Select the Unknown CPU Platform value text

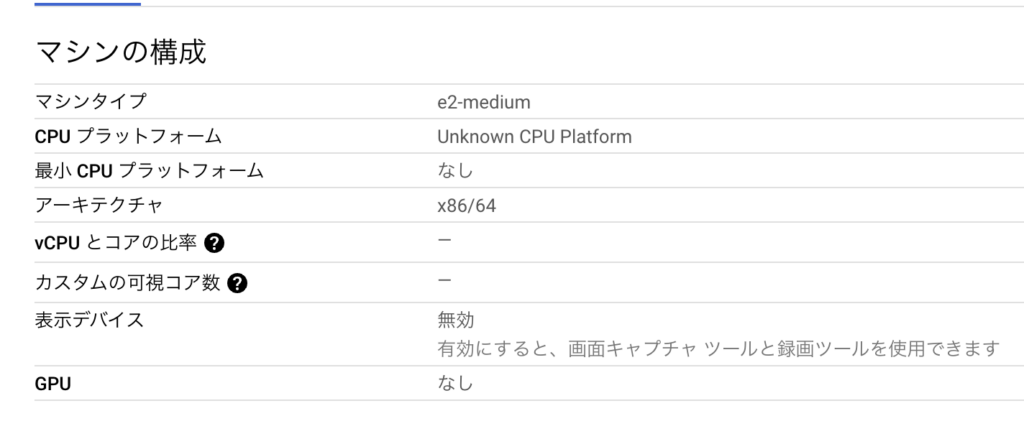pyautogui.click(x=534, y=136)
